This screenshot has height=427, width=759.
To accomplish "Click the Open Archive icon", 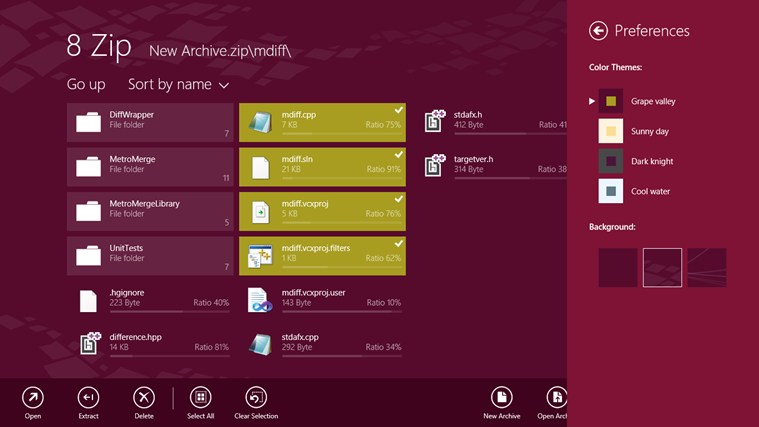I will [557, 398].
